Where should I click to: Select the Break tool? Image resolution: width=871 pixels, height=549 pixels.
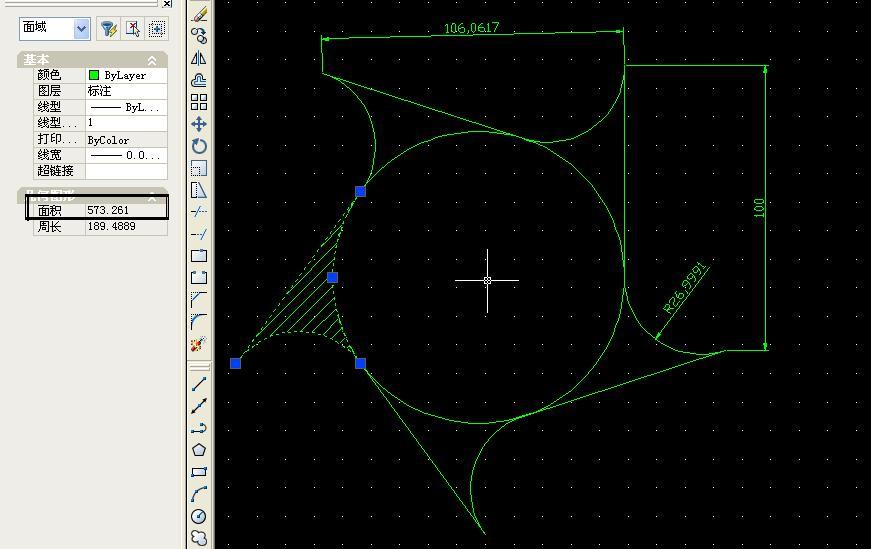(199, 277)
